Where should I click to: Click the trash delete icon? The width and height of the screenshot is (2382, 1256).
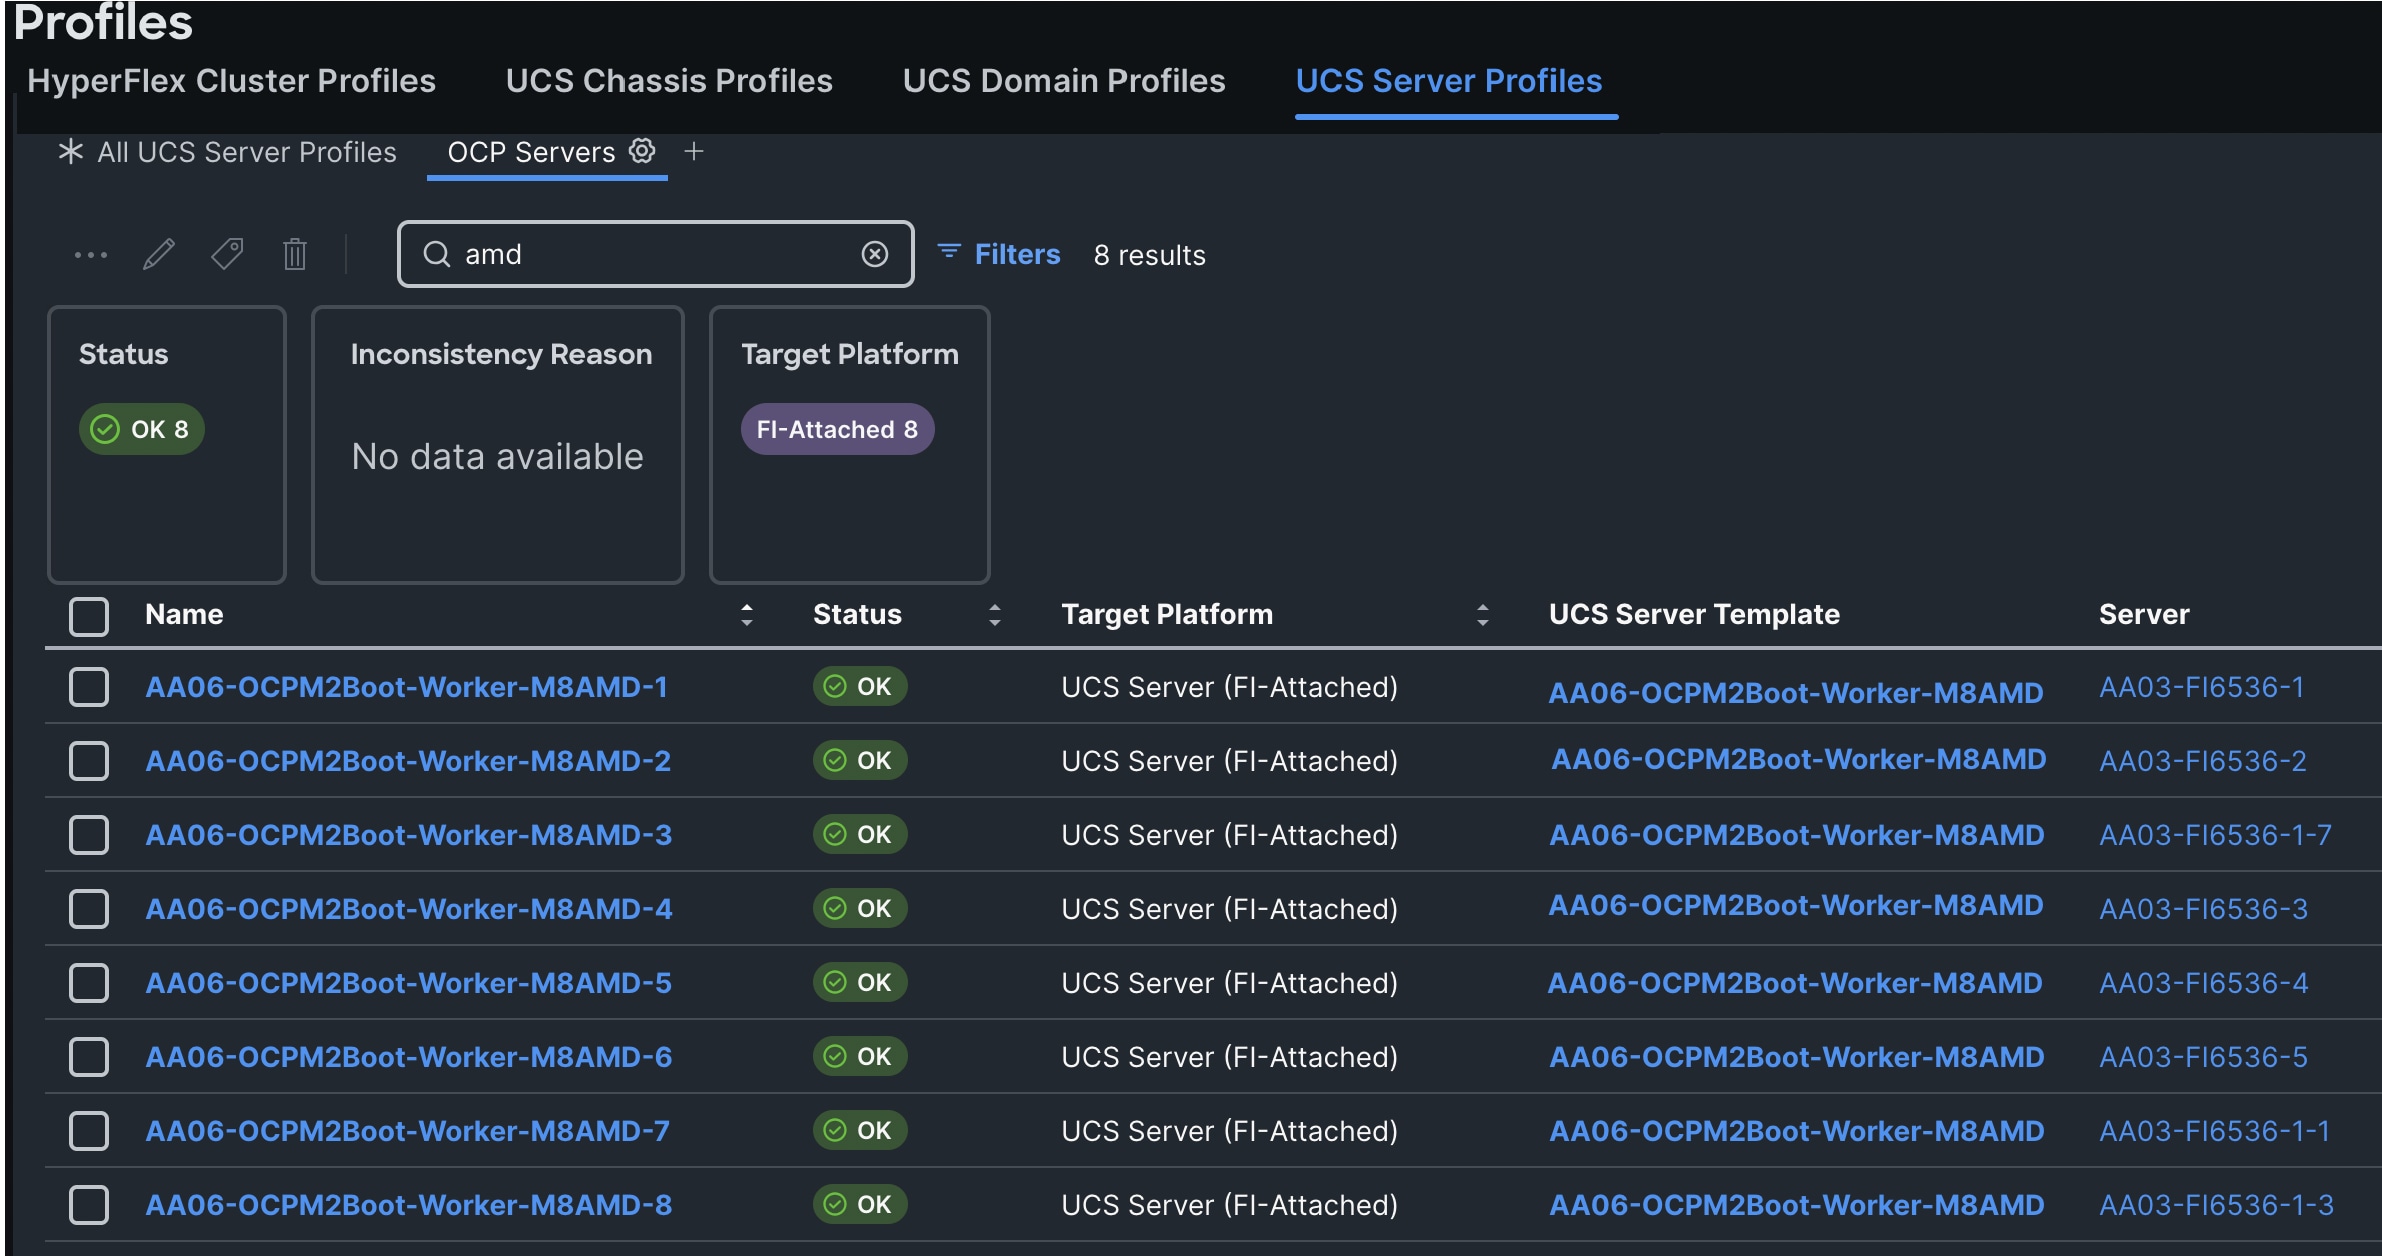tap(294, 254)
